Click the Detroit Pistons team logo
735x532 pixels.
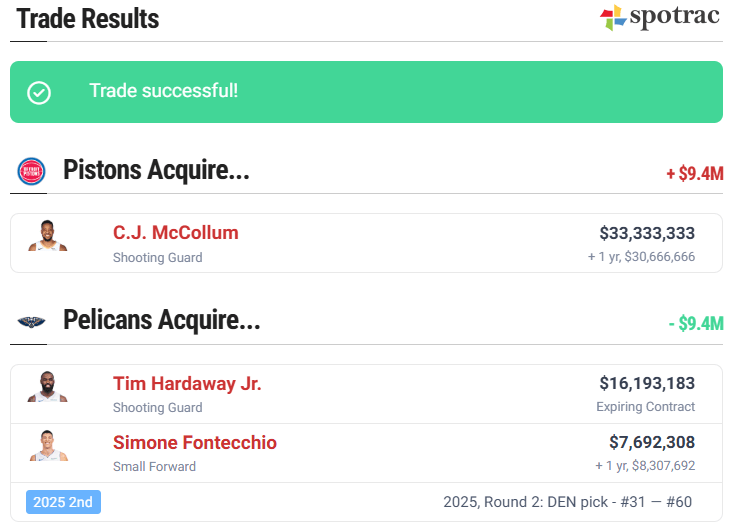point(31,171)
